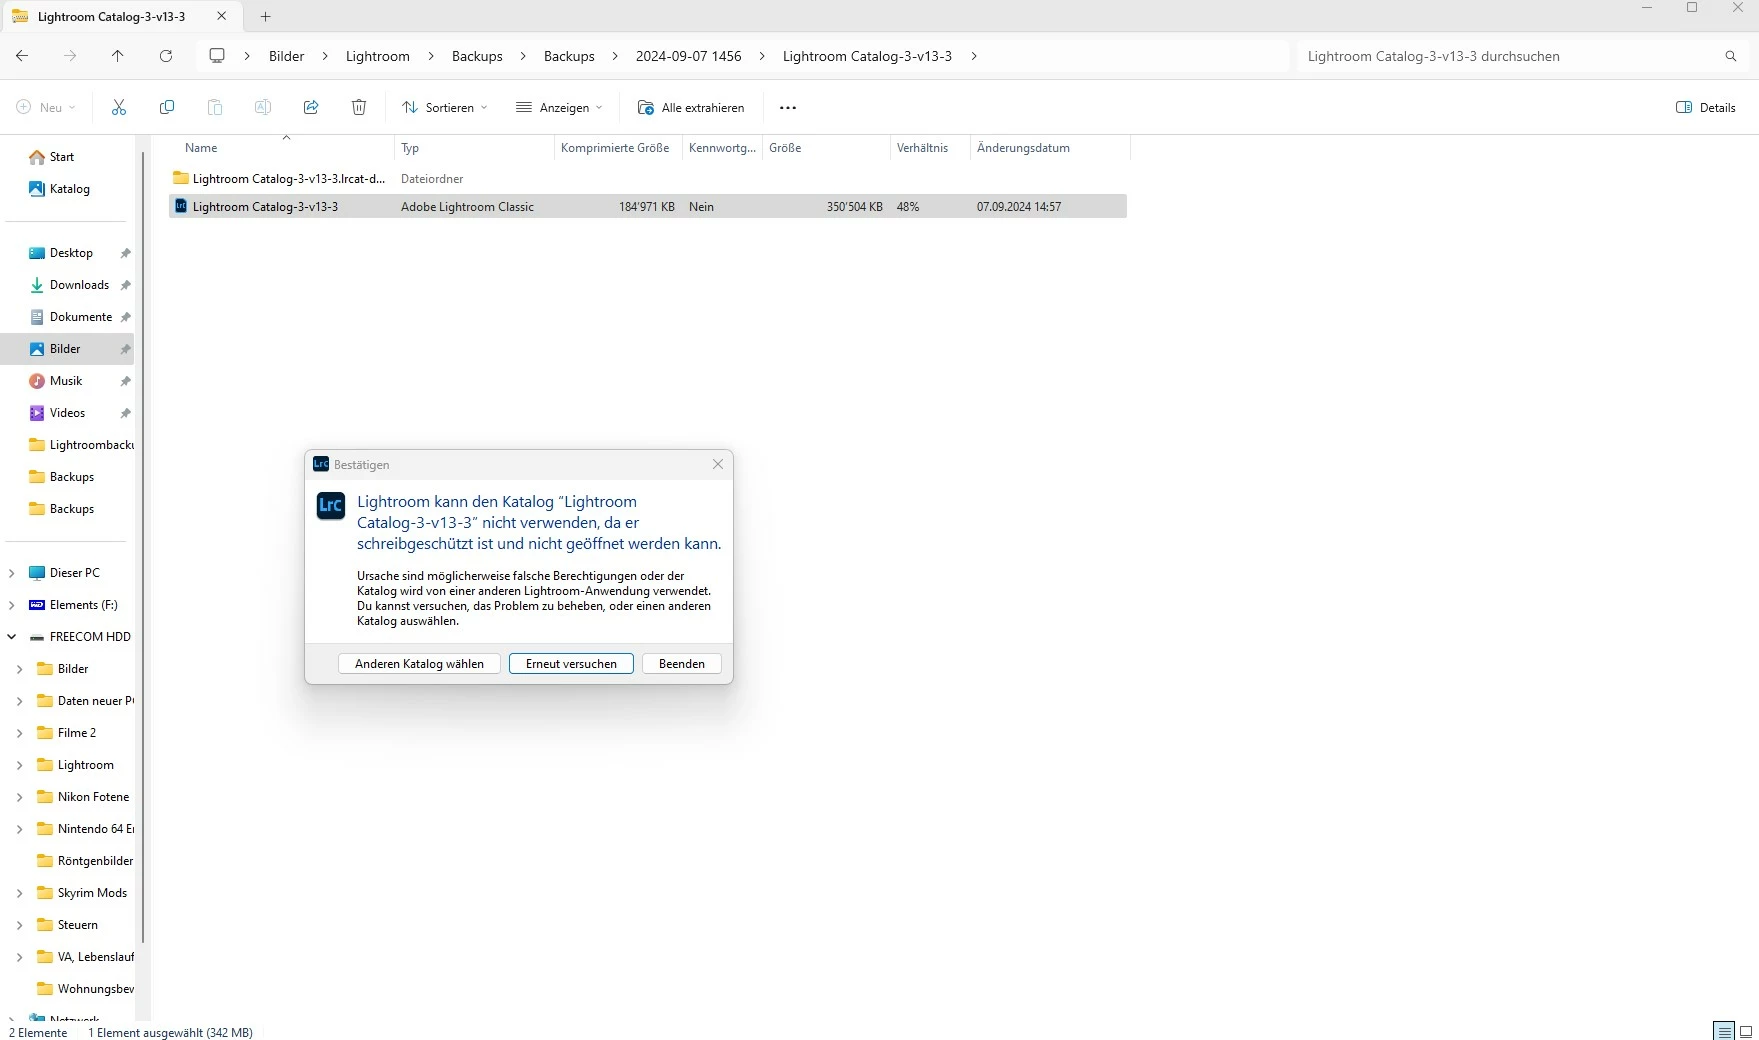This screenshot has height=1040, width=1759.
Task: Open the Anzeigen dropdown
Action: point(559,107)
